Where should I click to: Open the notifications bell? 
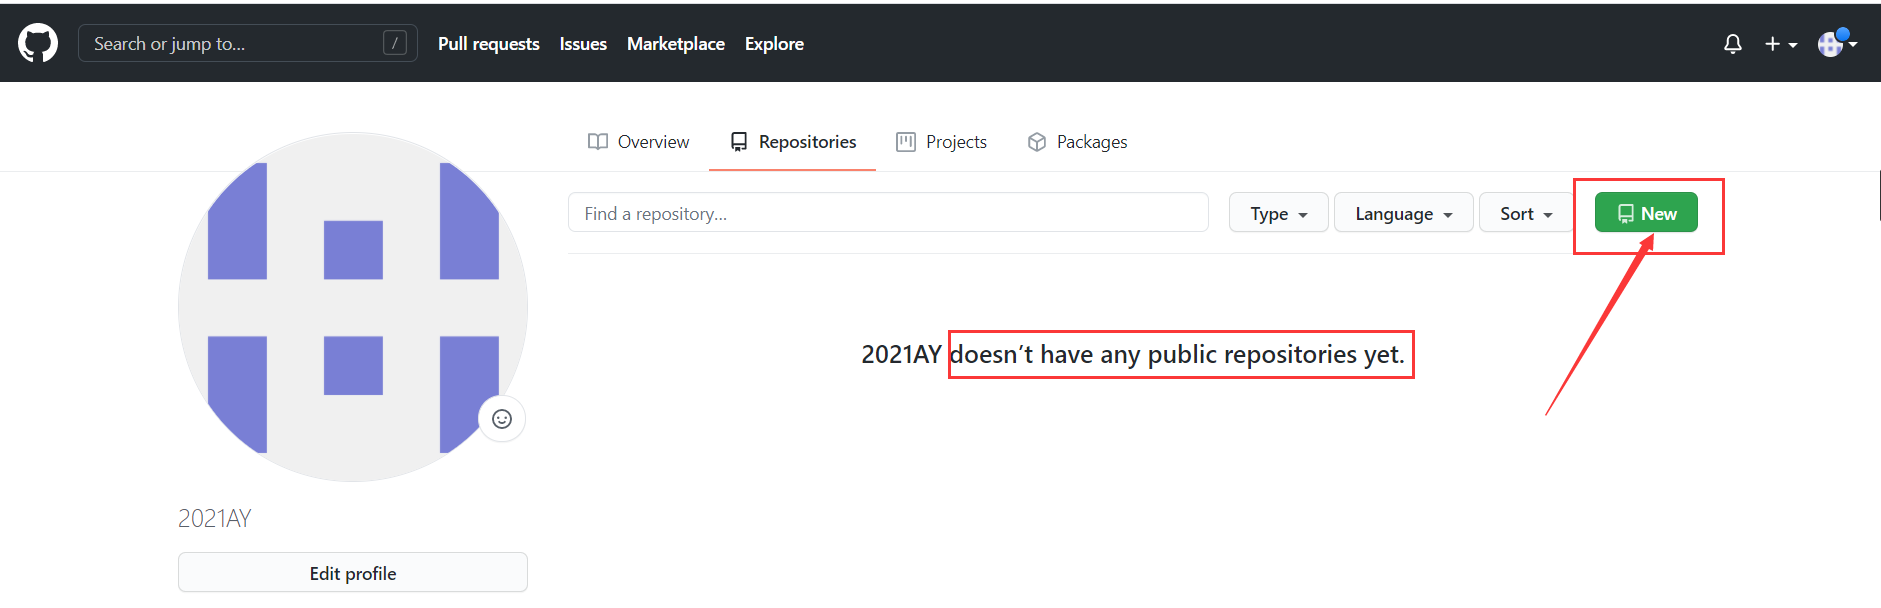(1733, 44)
